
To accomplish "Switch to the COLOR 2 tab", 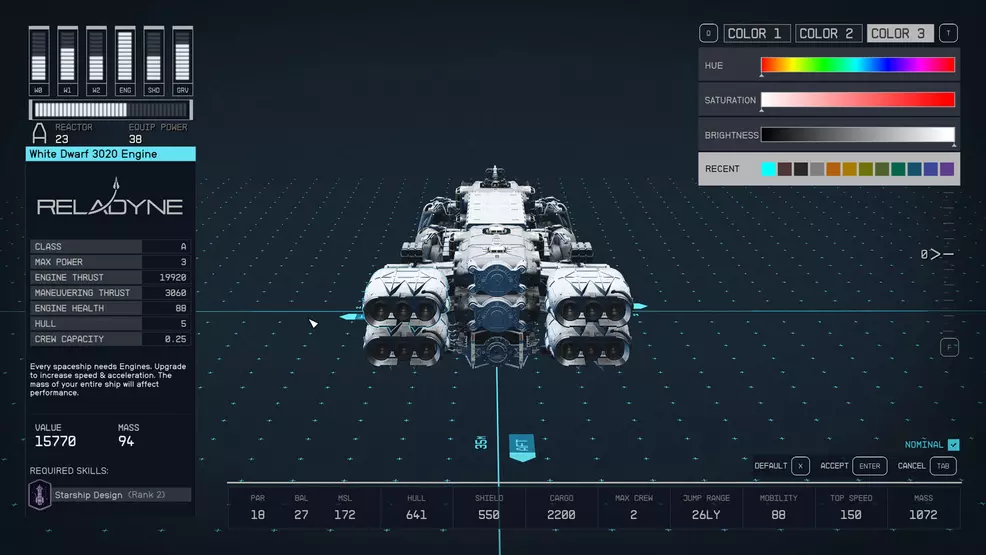I will 828,33.
